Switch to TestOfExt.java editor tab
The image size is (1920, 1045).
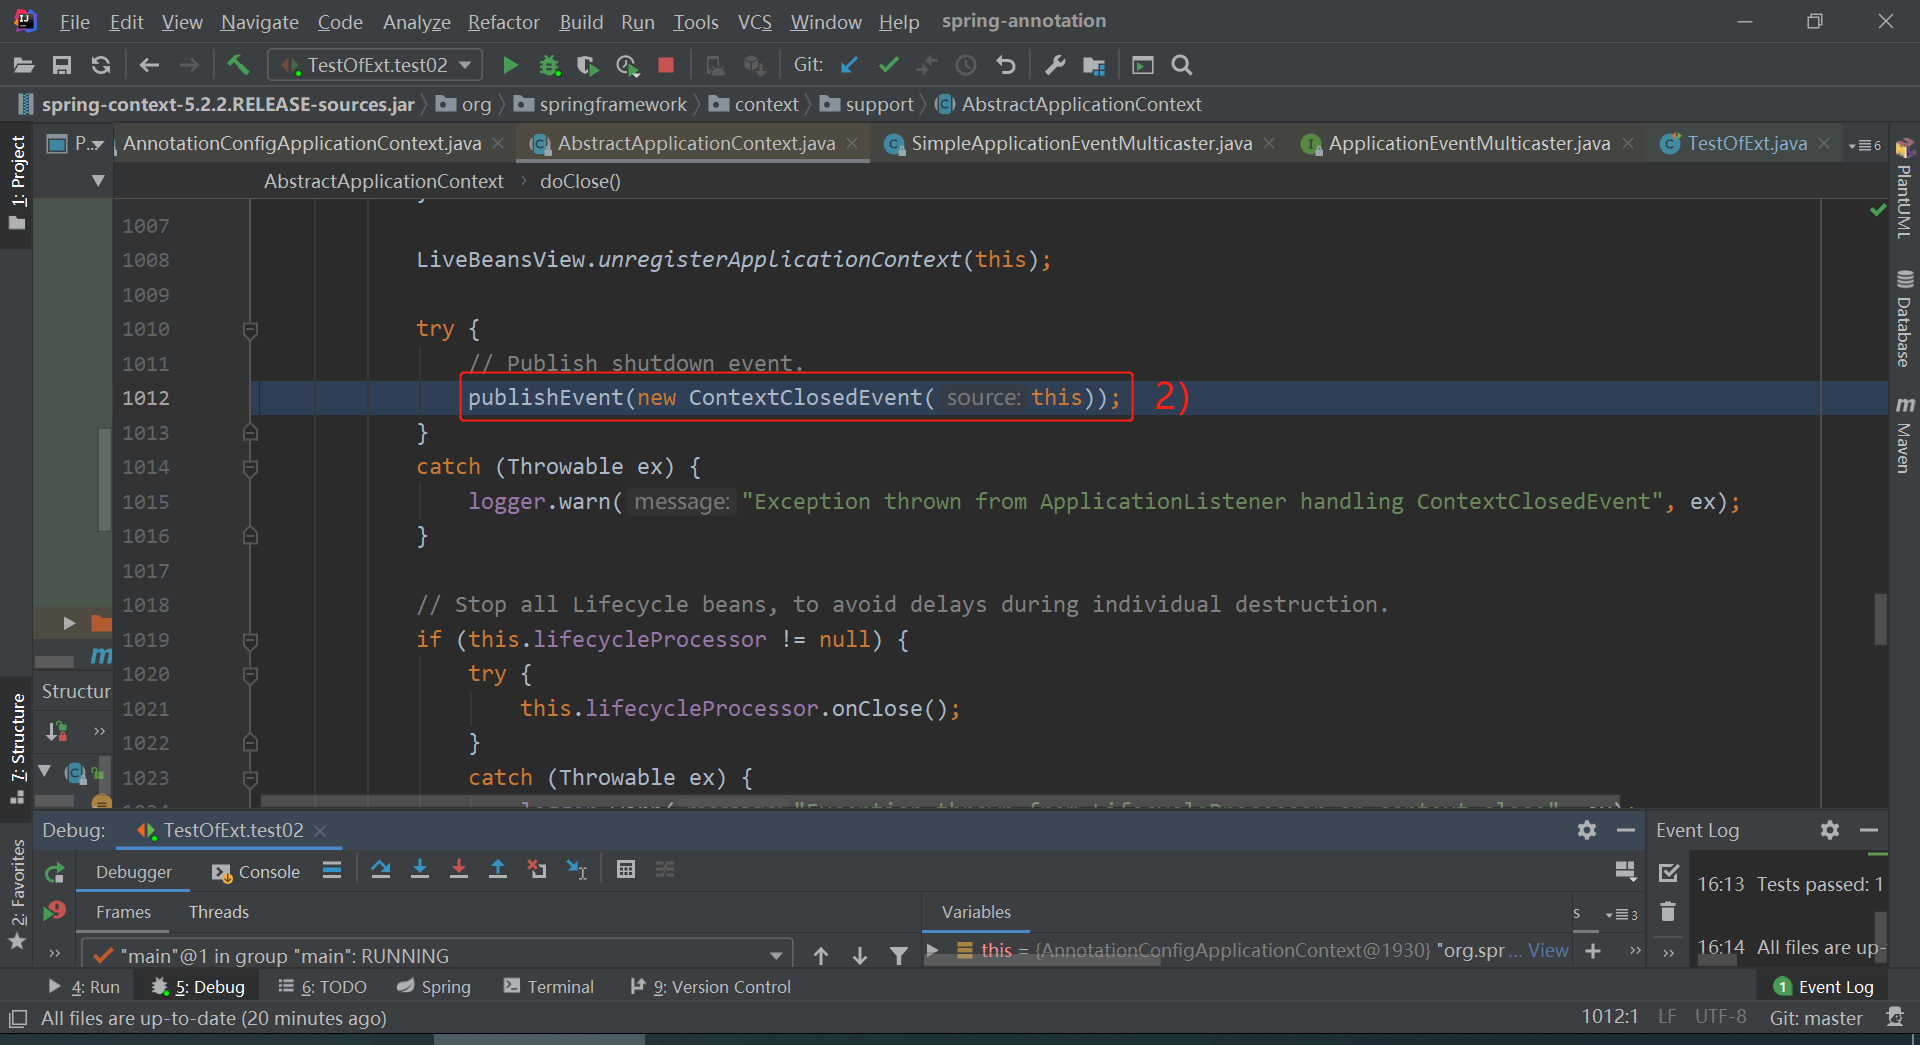(x=1746, y=144)
